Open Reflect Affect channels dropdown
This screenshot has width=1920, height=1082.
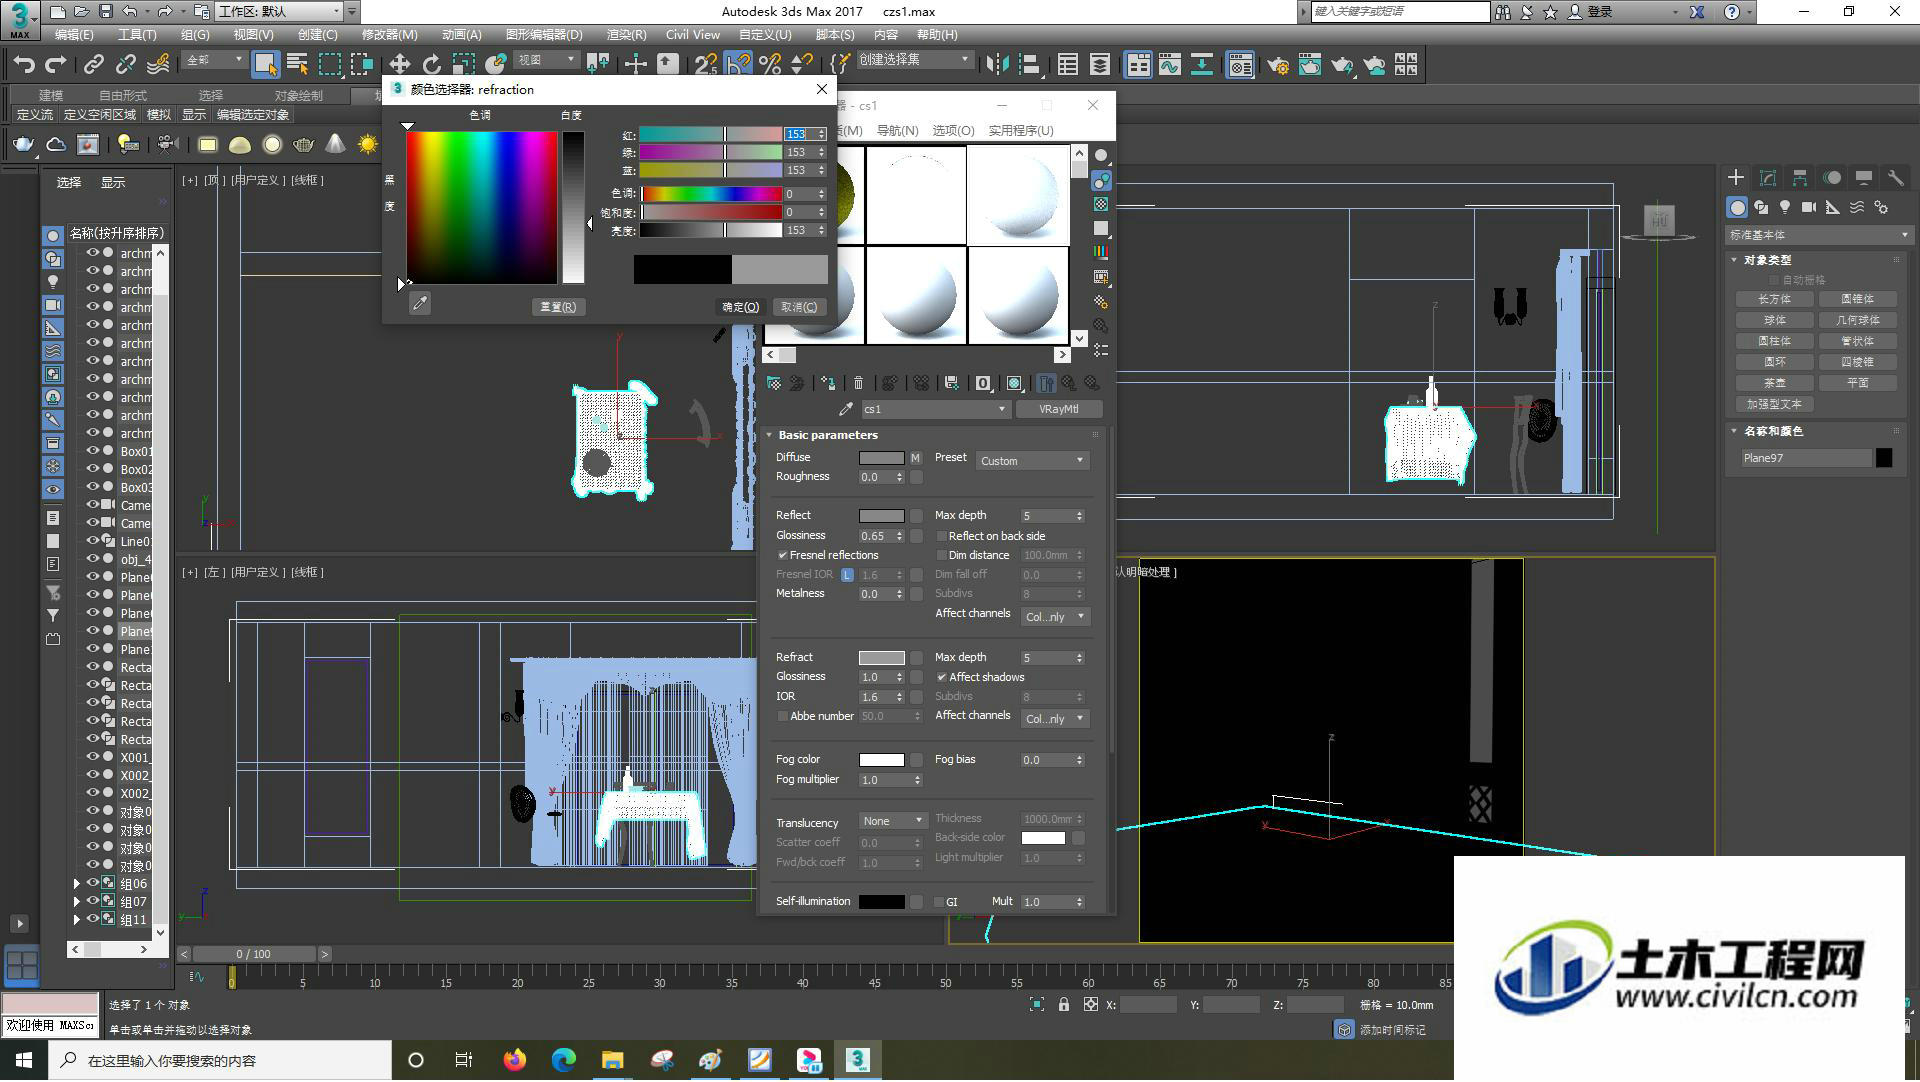coord(1055,617)
